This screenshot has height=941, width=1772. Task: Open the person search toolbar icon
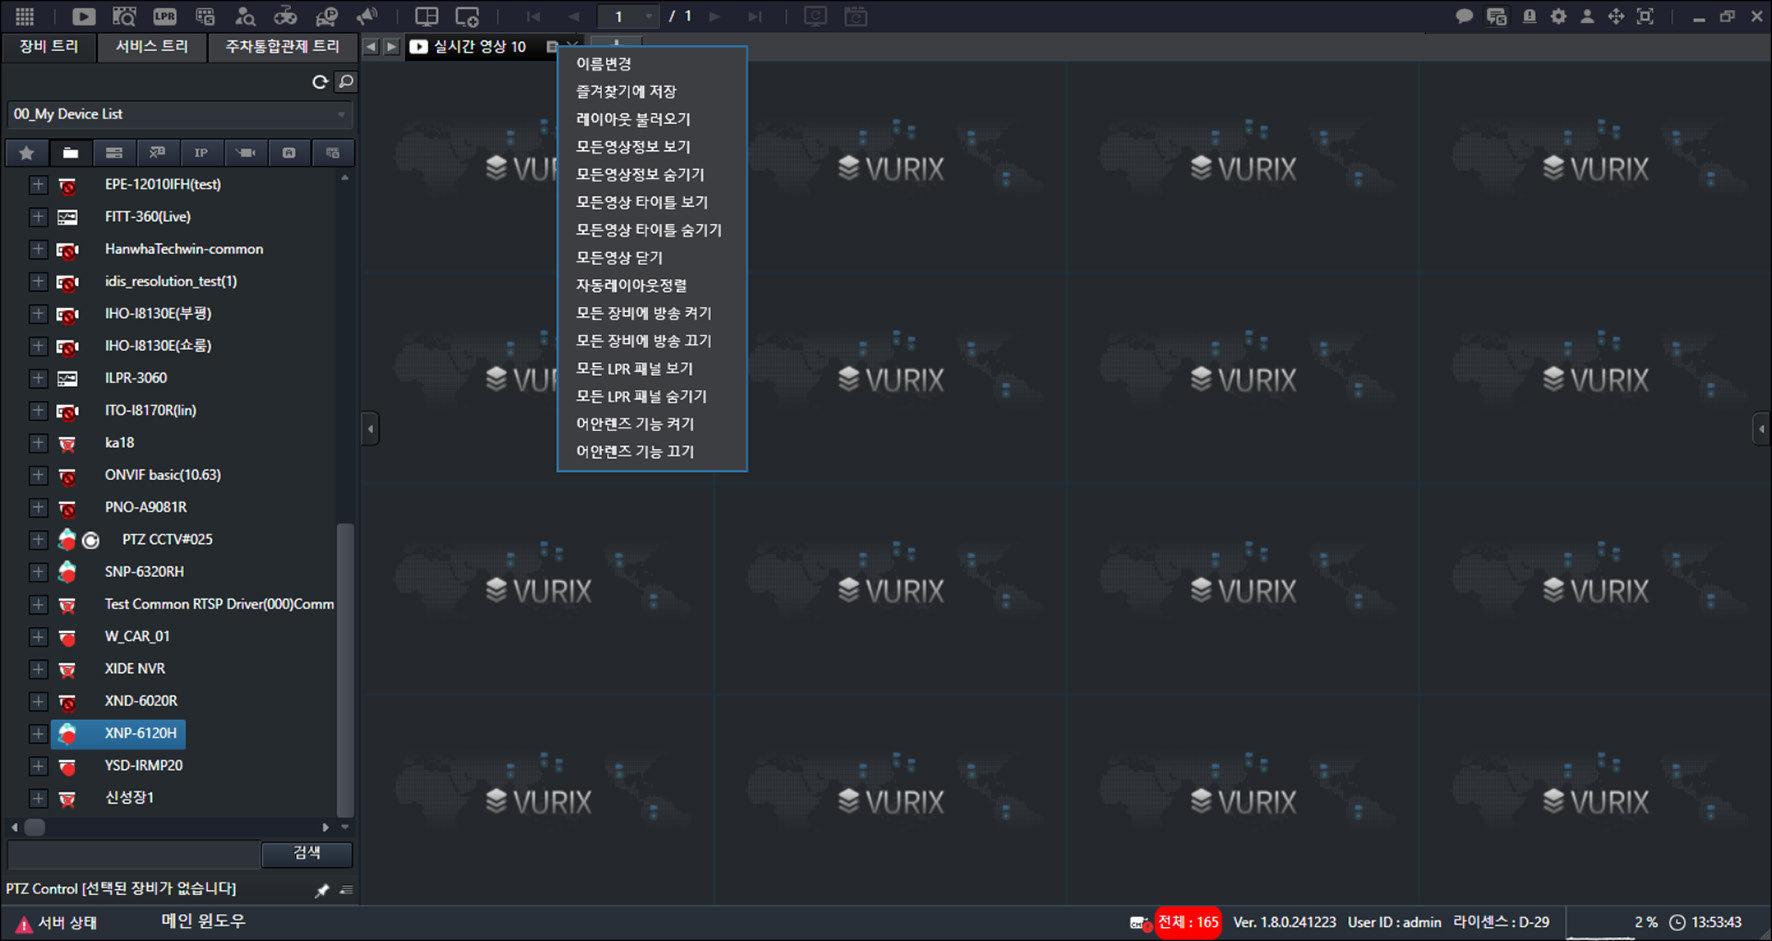245,16
